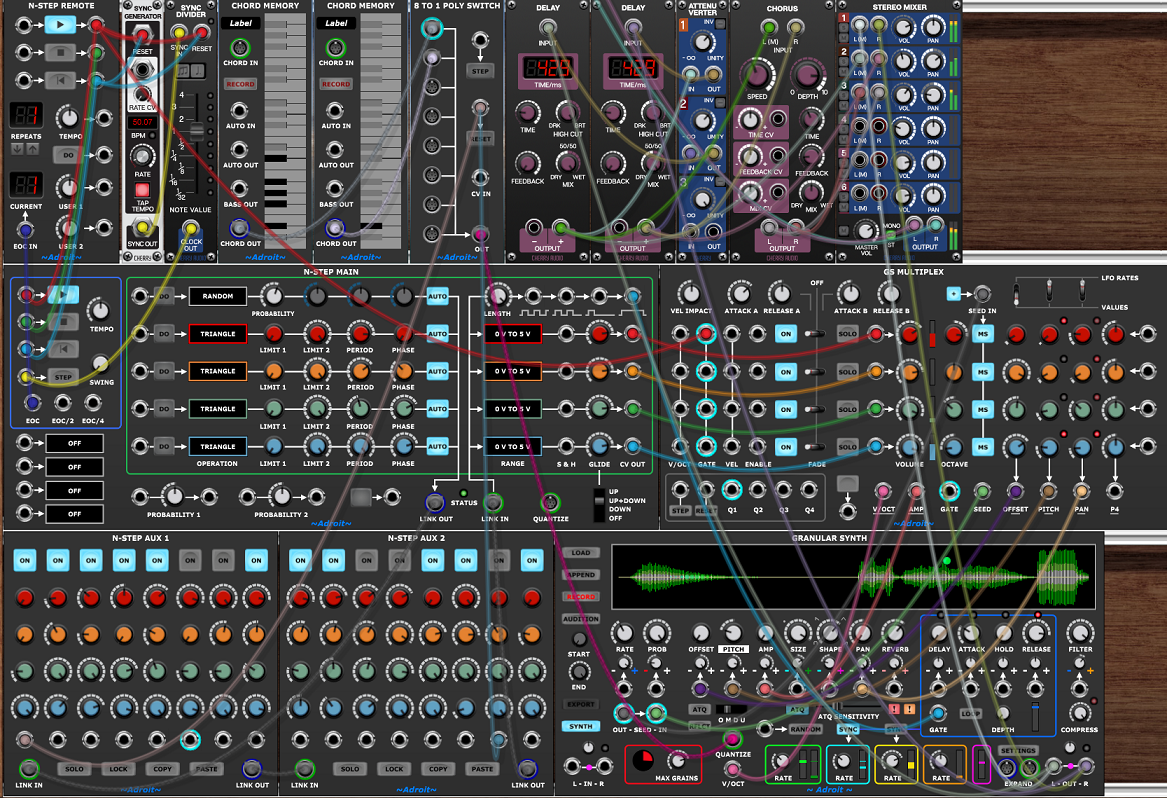1167x798 pixels.
Task: Click the PASTE button on N-Step Aux 2
Action: coord(482,768)
